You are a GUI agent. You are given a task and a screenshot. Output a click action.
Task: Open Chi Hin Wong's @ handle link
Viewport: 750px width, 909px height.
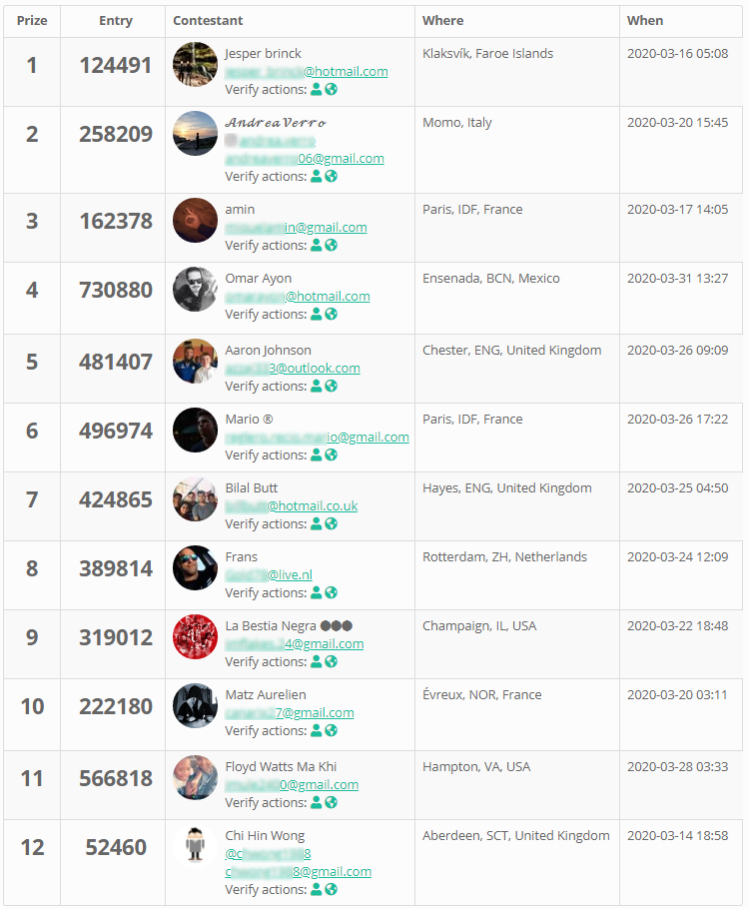(x=268, y=853)
